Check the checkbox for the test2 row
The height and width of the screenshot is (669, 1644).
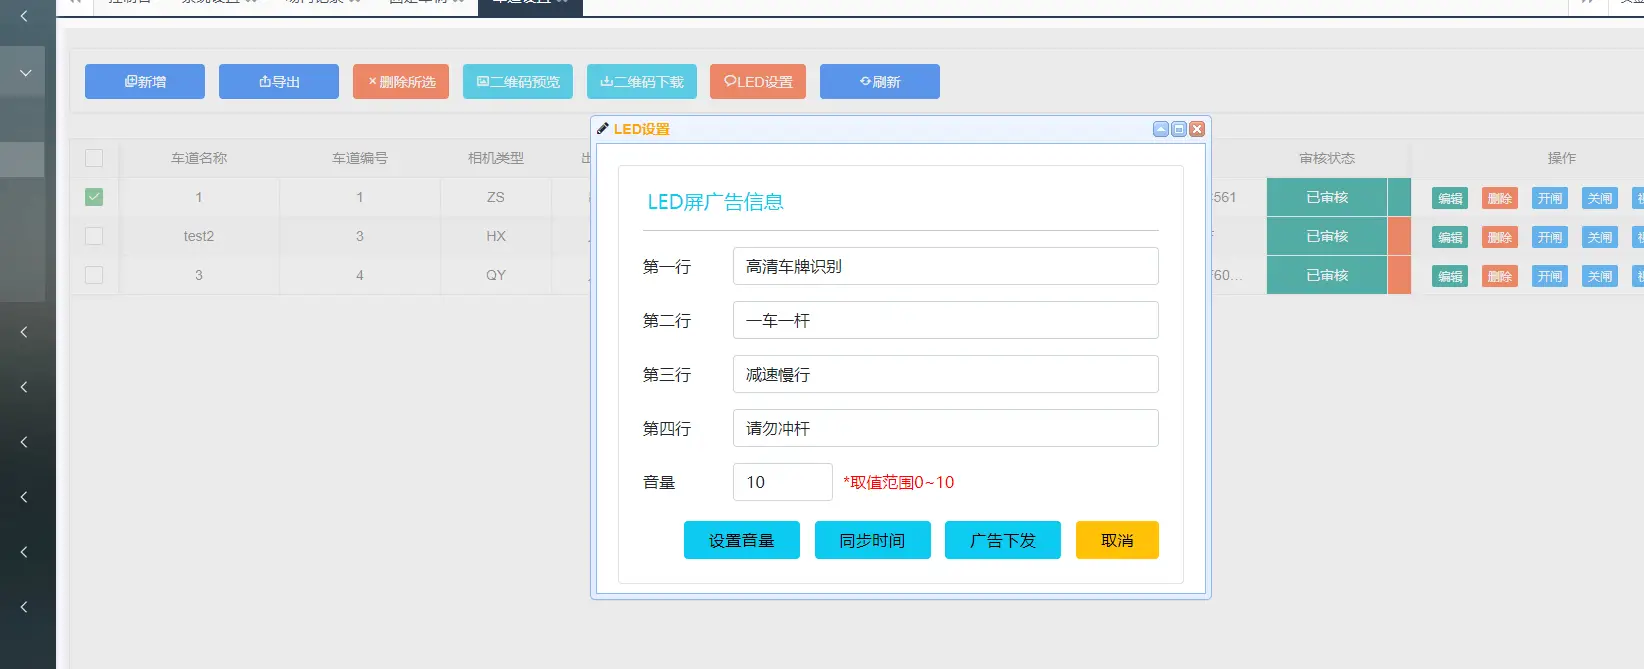[94, 236]
